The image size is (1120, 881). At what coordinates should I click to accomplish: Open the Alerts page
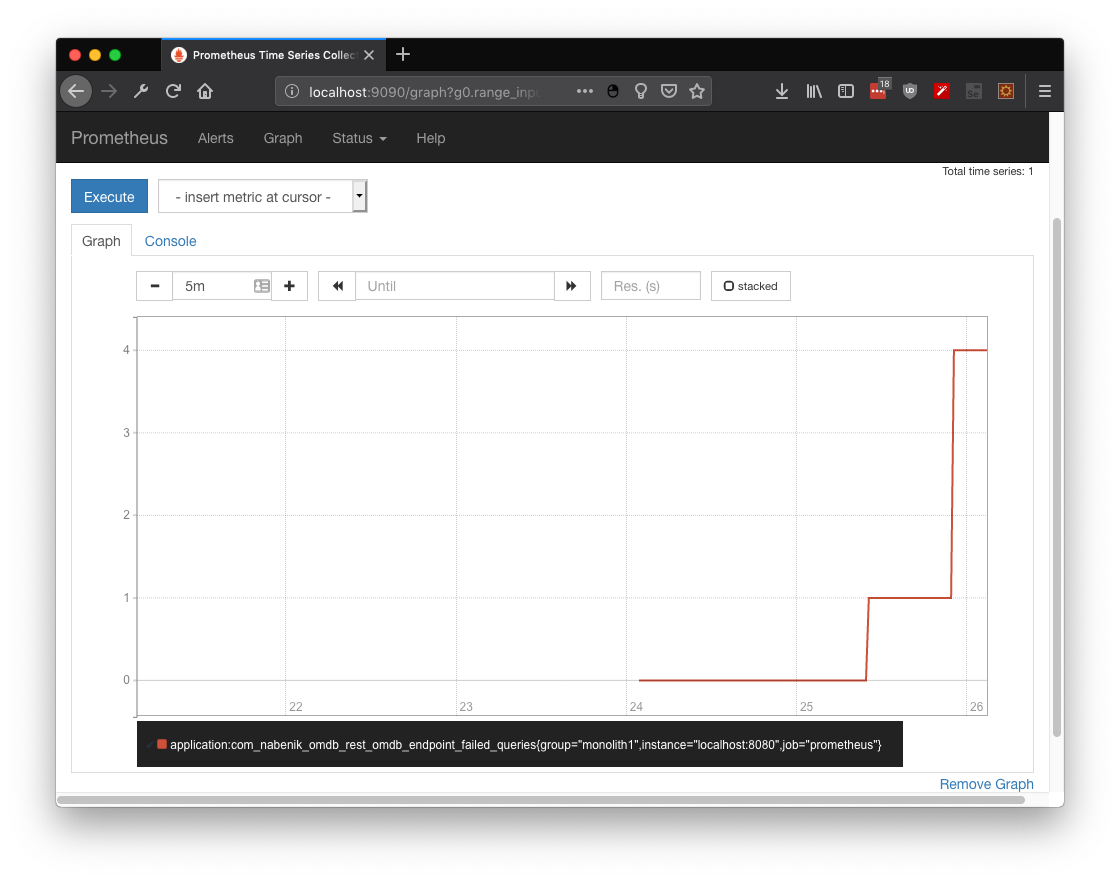click(215, 138)
